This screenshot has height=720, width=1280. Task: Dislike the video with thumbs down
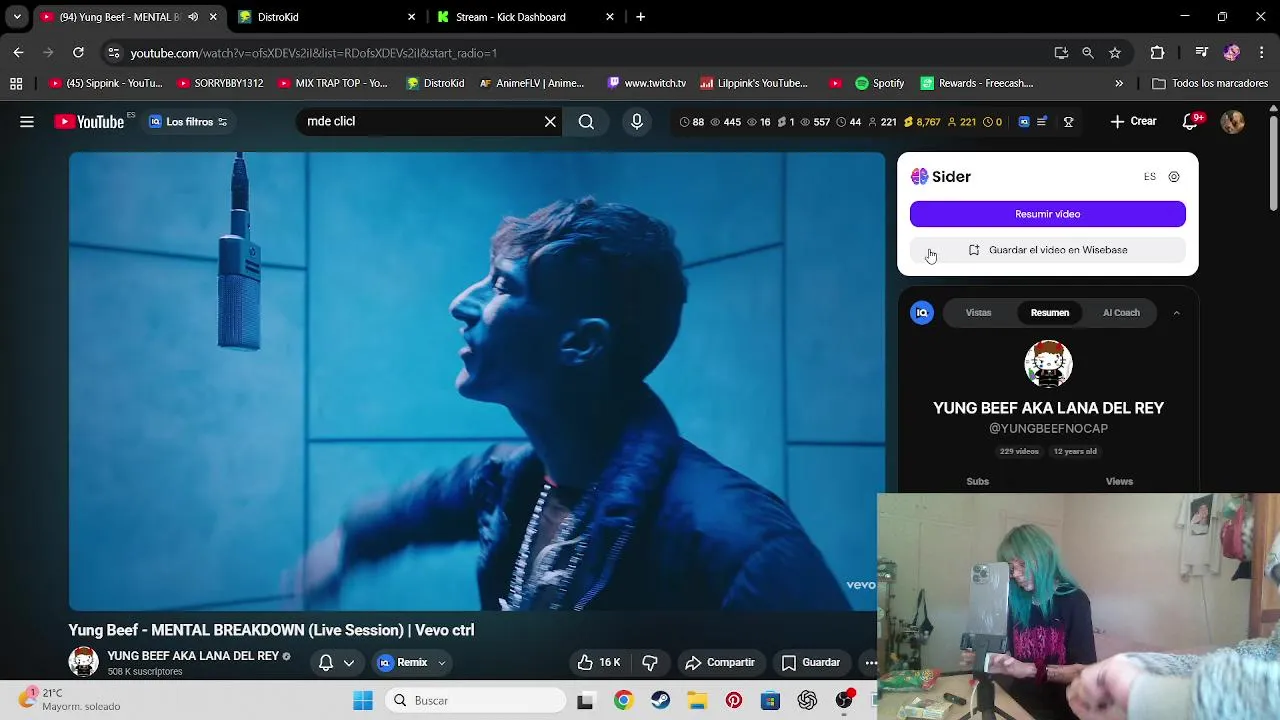point(650,662)
